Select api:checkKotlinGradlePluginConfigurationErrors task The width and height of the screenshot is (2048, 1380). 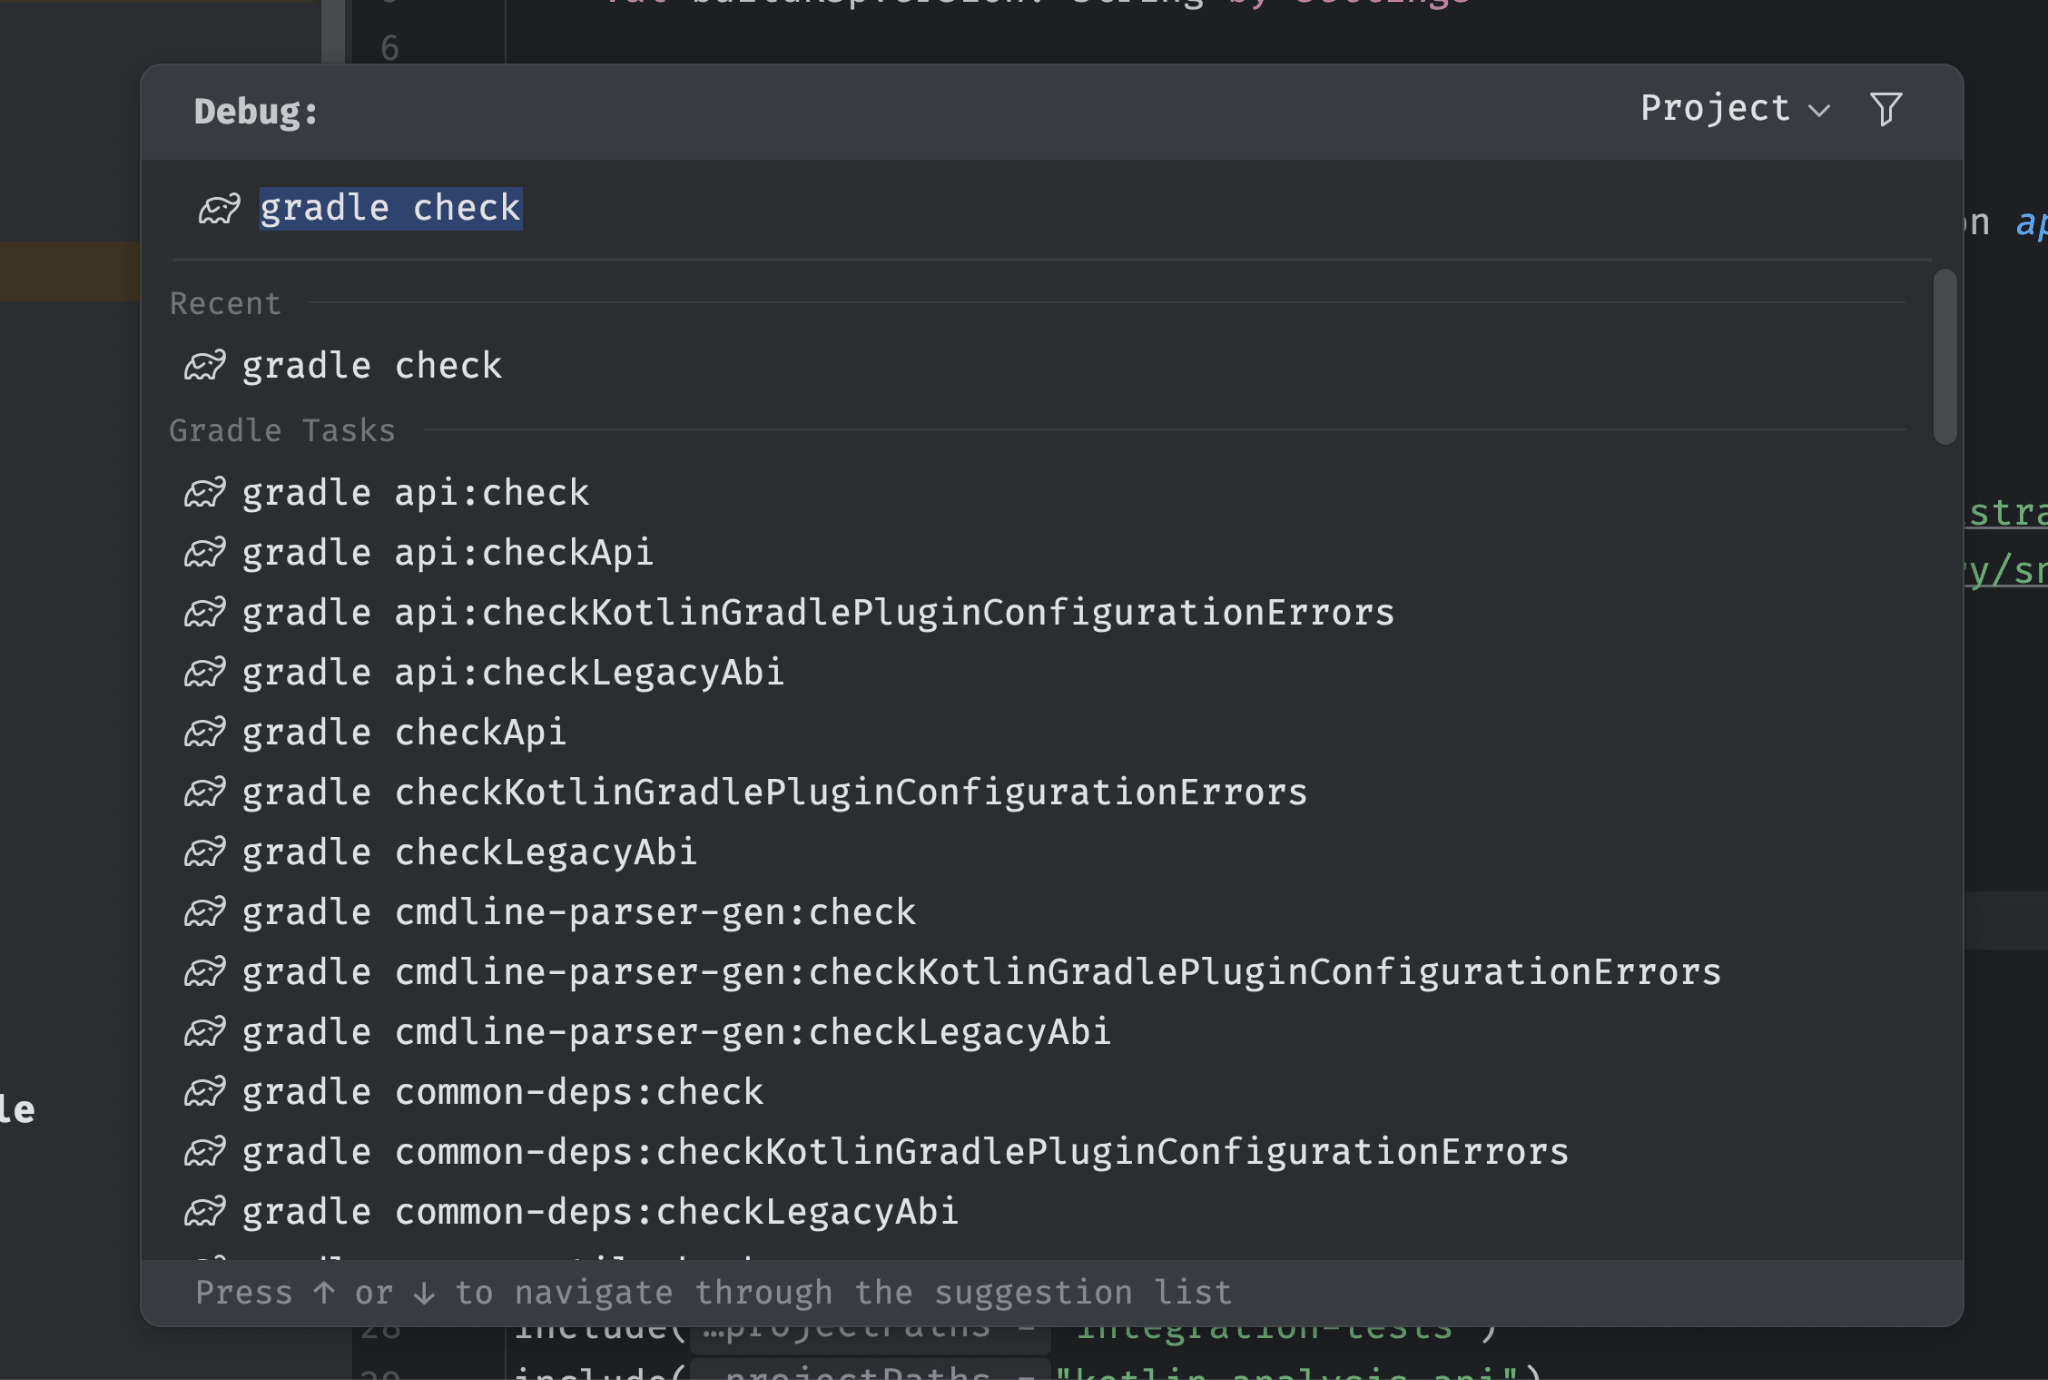click(817, 613)
